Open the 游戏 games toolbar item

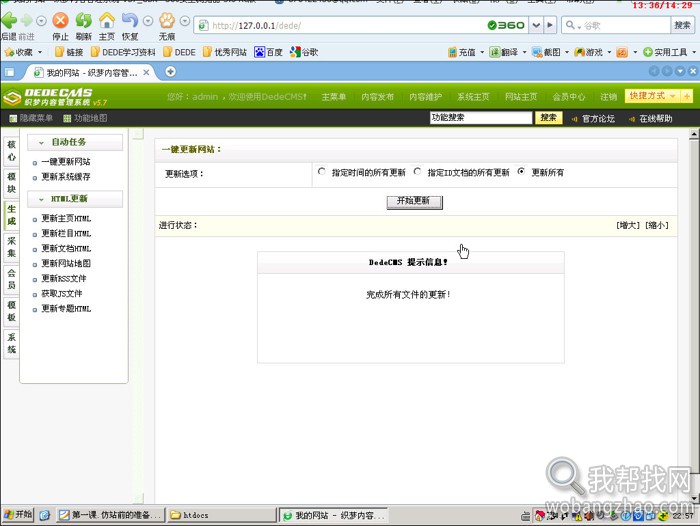coord(593,52)
